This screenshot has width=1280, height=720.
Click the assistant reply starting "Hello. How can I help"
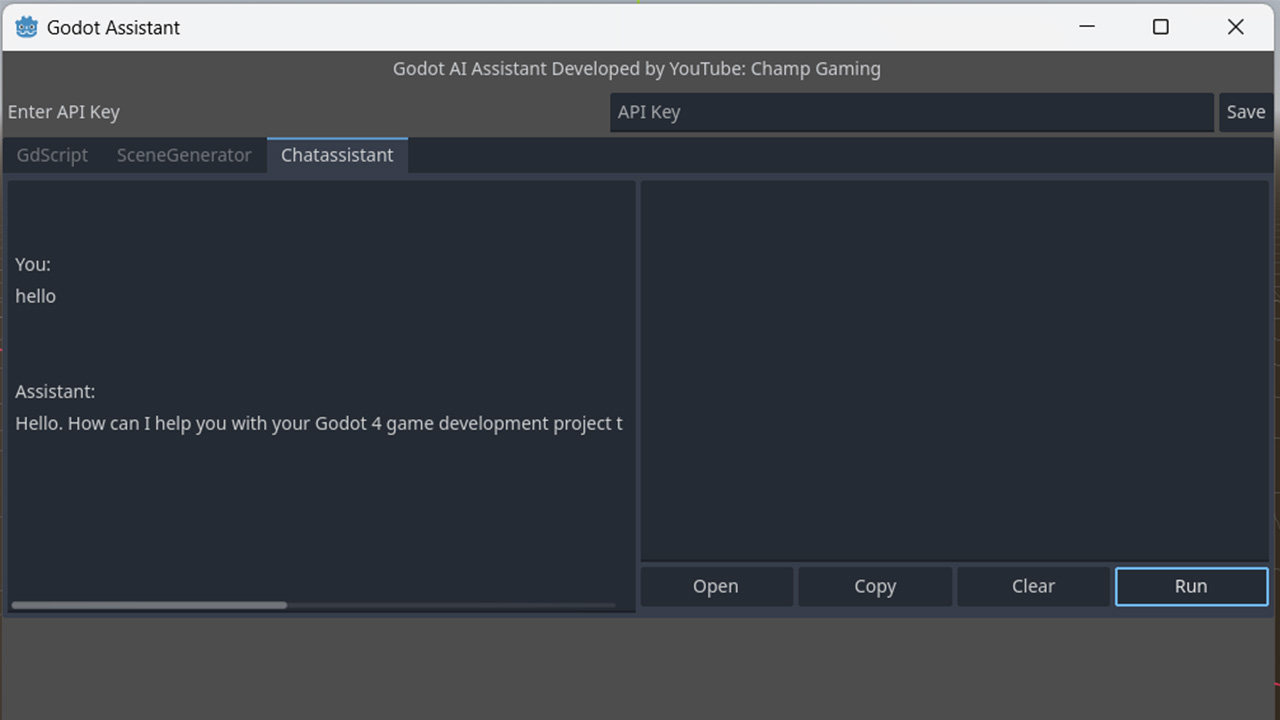pos(319,423)
